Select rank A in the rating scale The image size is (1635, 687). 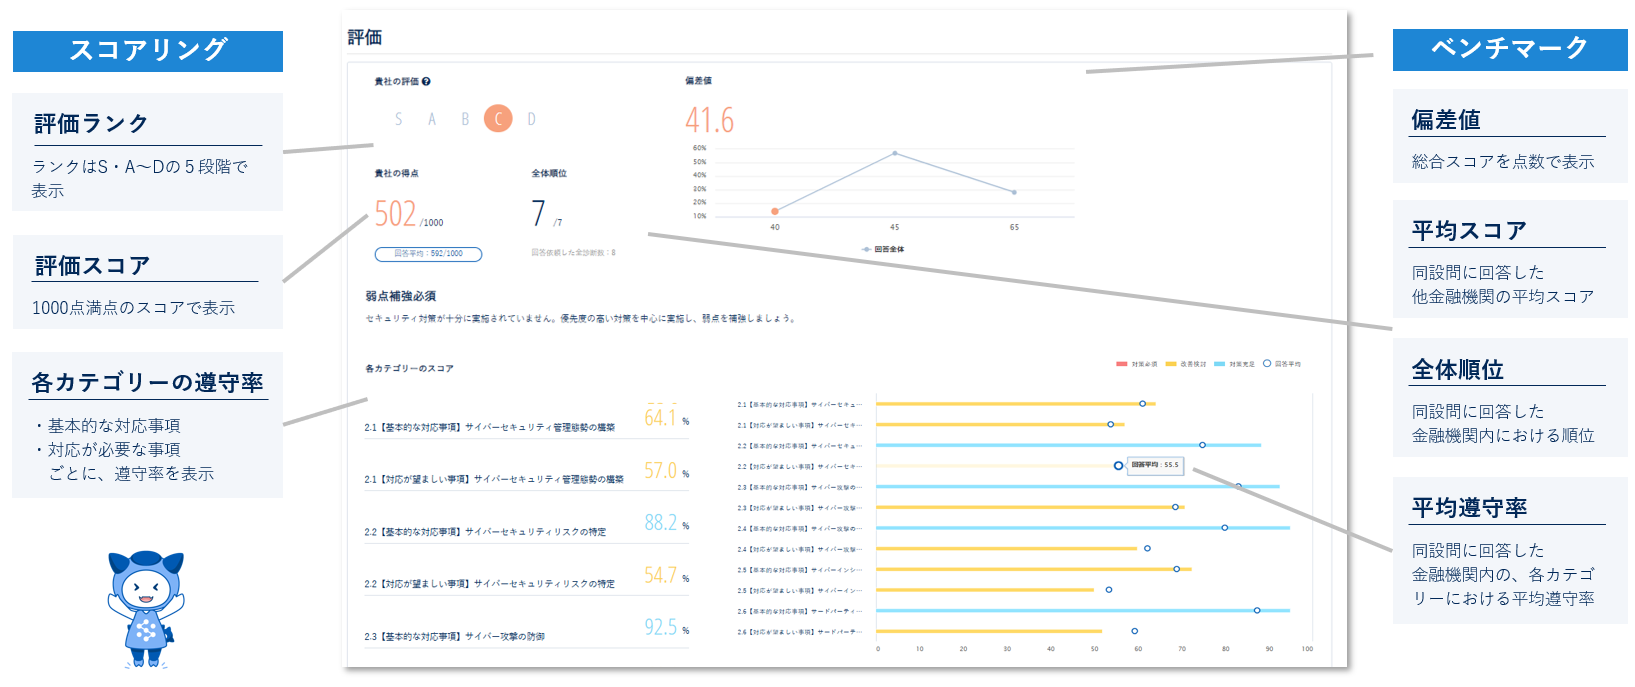432,119
